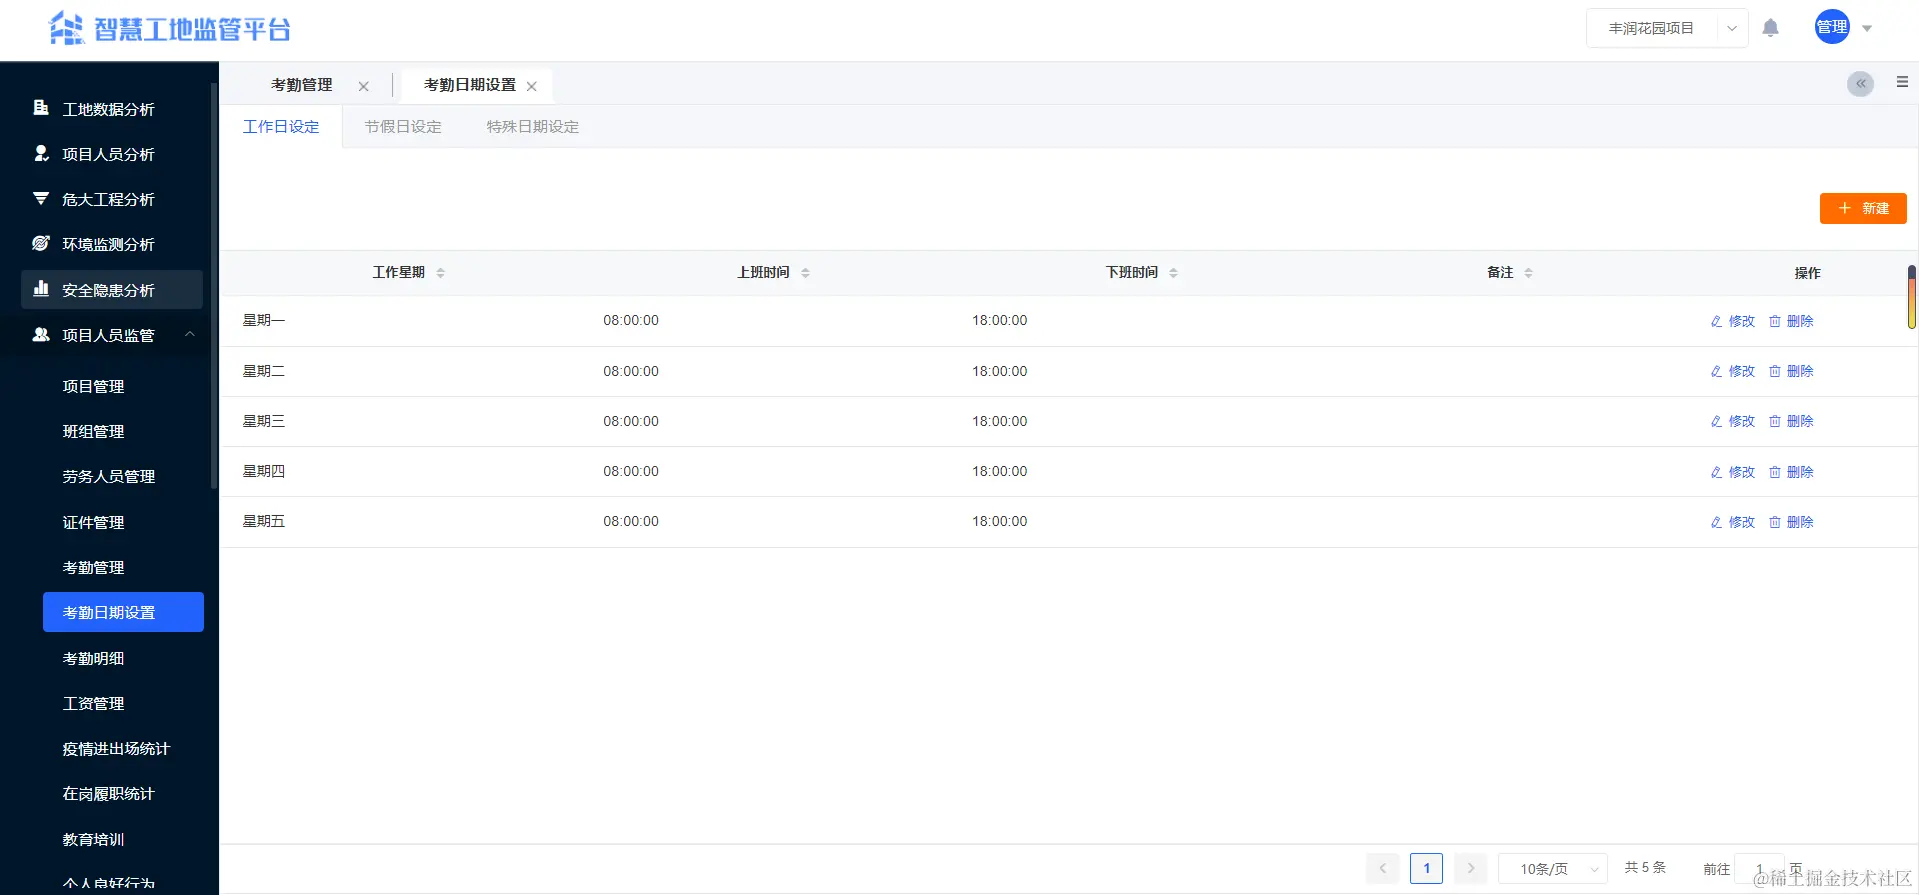1919x895 pixels.
Task: Open 环境监测分析 in the sidebar
Action: pyautogui.click(x=111, y=244)
